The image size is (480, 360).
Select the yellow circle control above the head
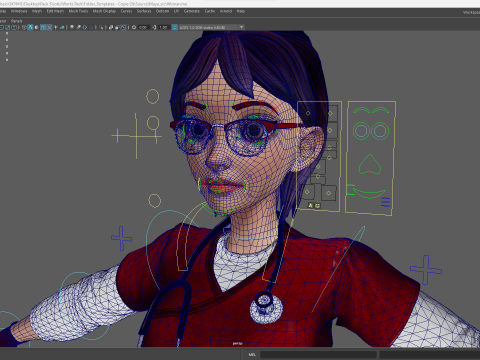tap(153, 96)
